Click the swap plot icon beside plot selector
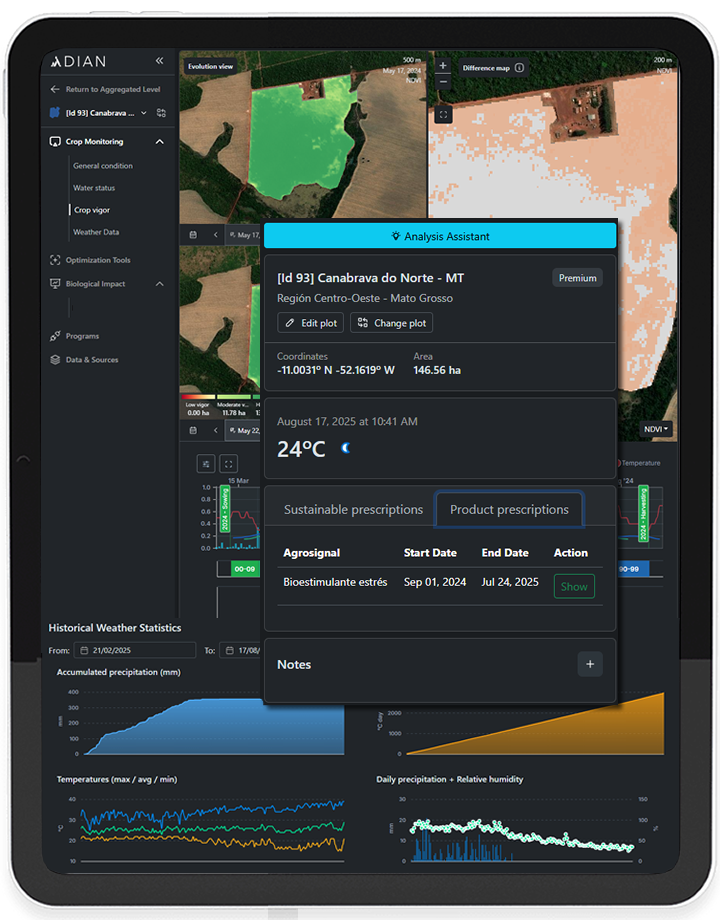Image resolution: width=720 pixels, height=920 pixels. pos(161,113)
